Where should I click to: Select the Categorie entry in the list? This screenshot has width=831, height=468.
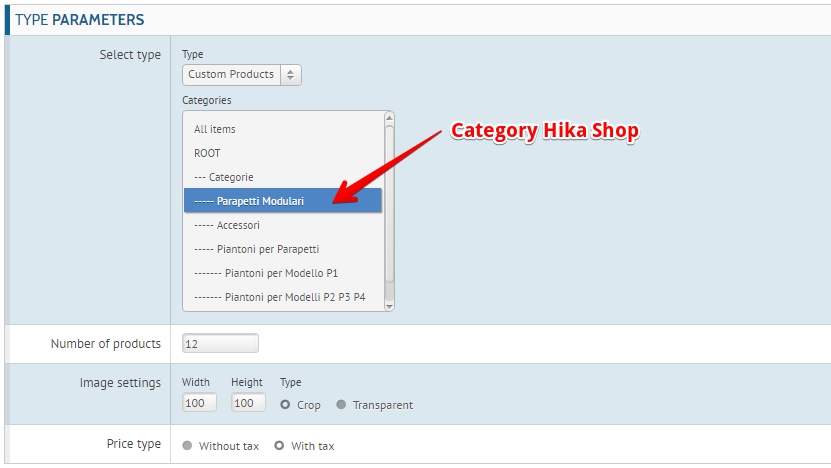point(224,177)
